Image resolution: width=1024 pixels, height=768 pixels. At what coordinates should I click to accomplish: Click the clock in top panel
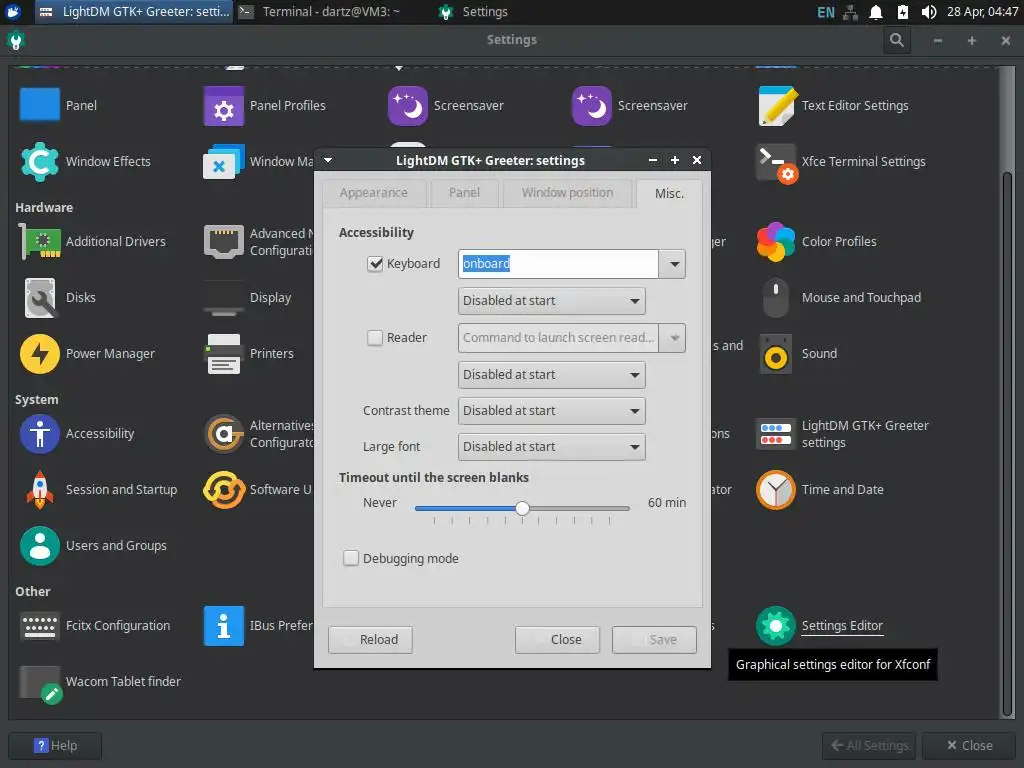(982, 12)
